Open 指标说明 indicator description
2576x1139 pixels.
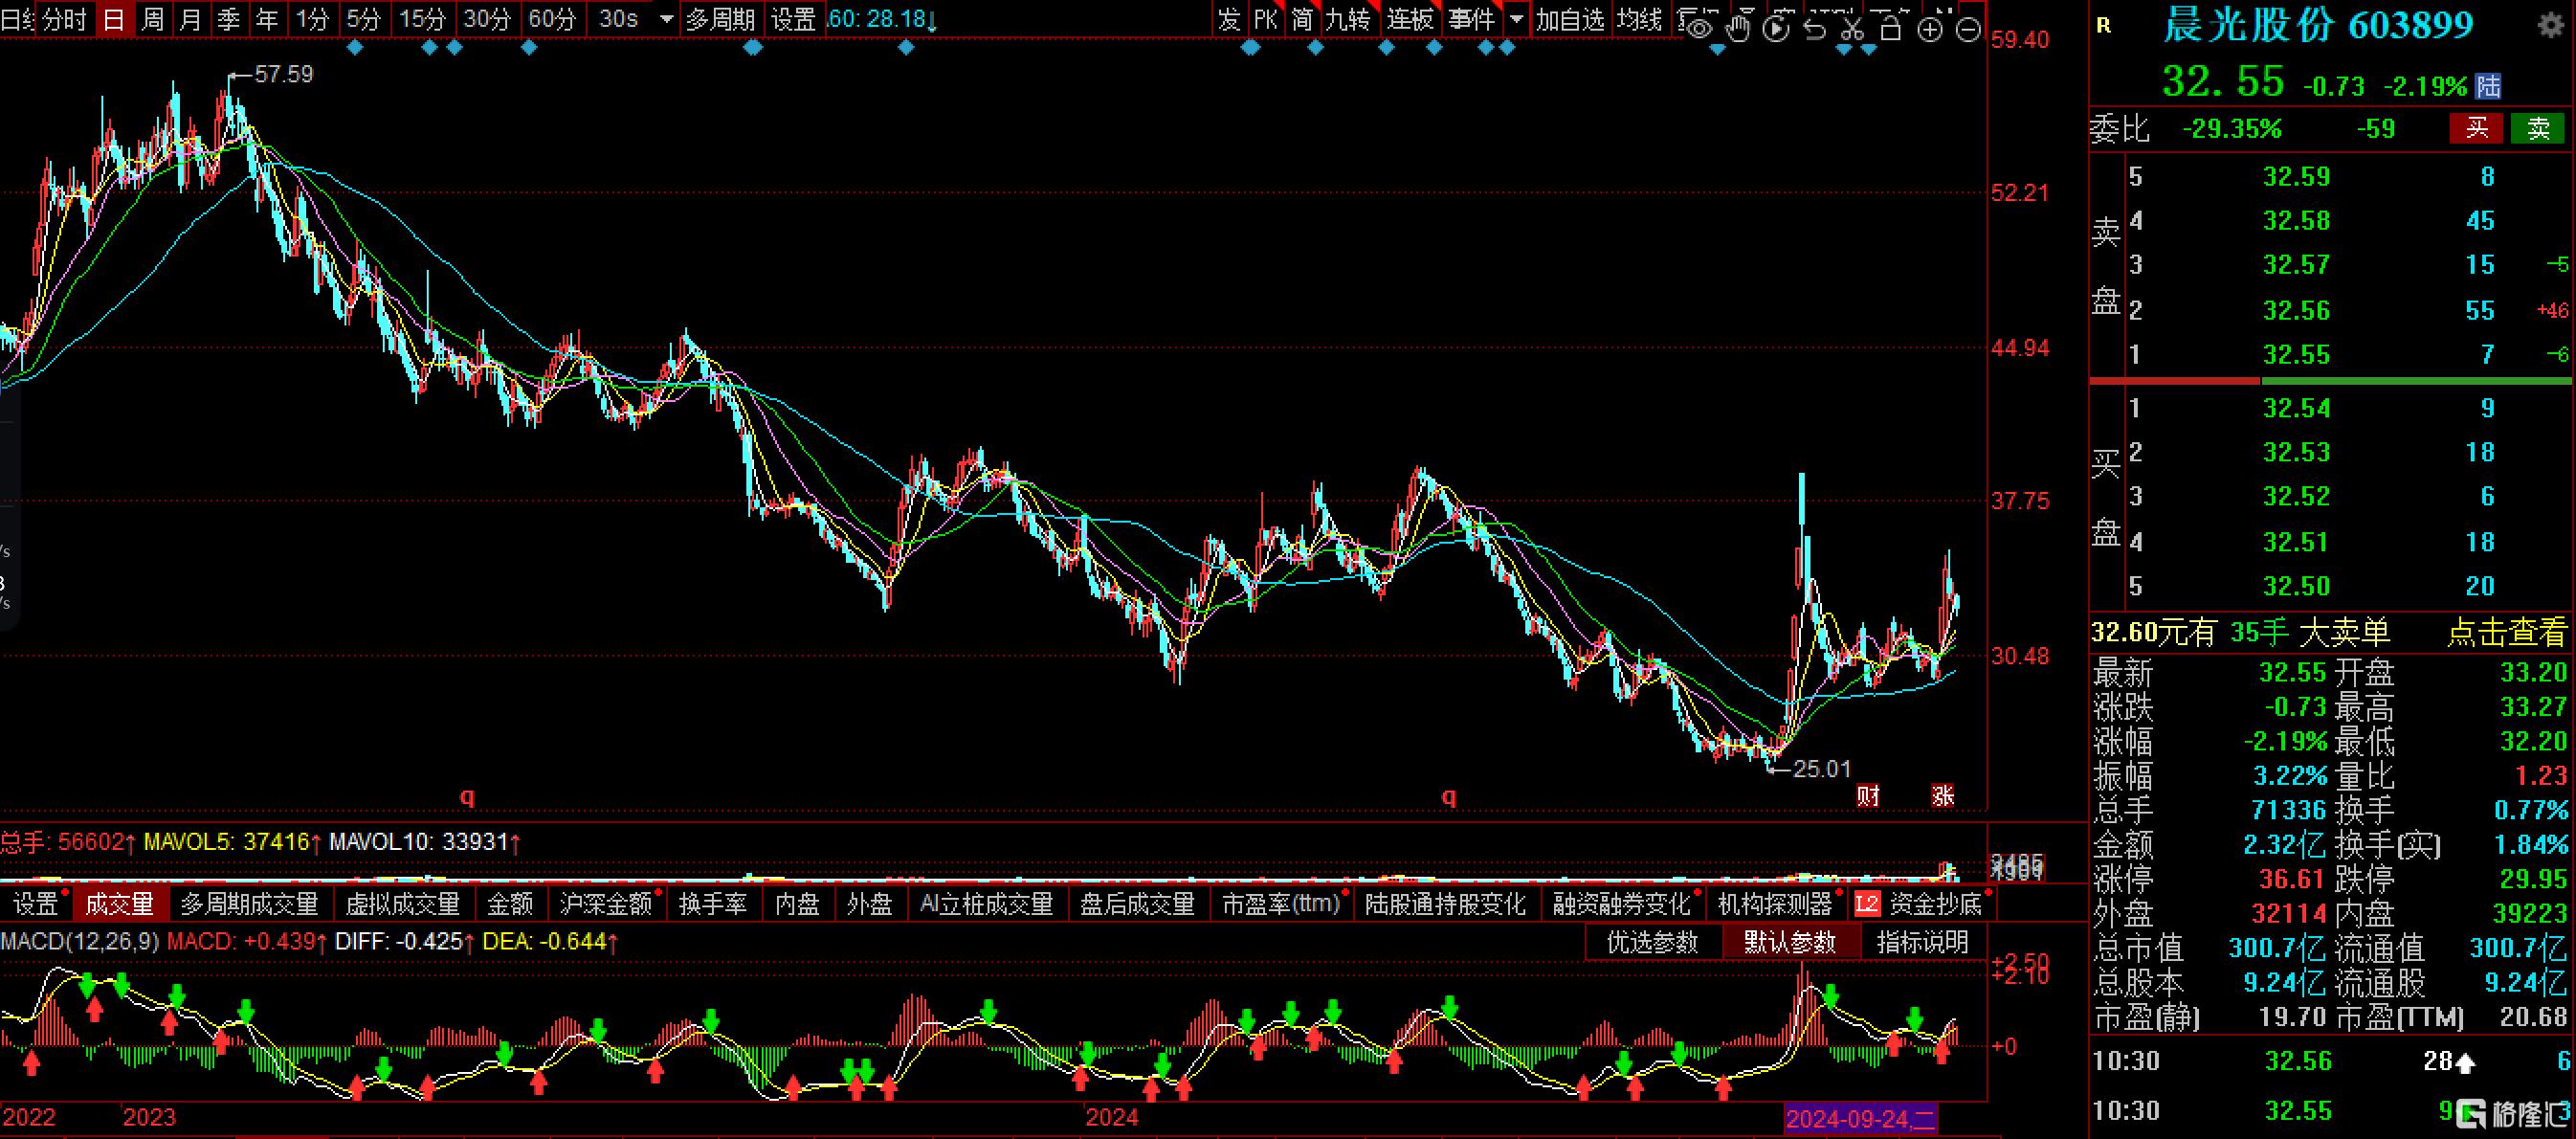pos(1923,942)
